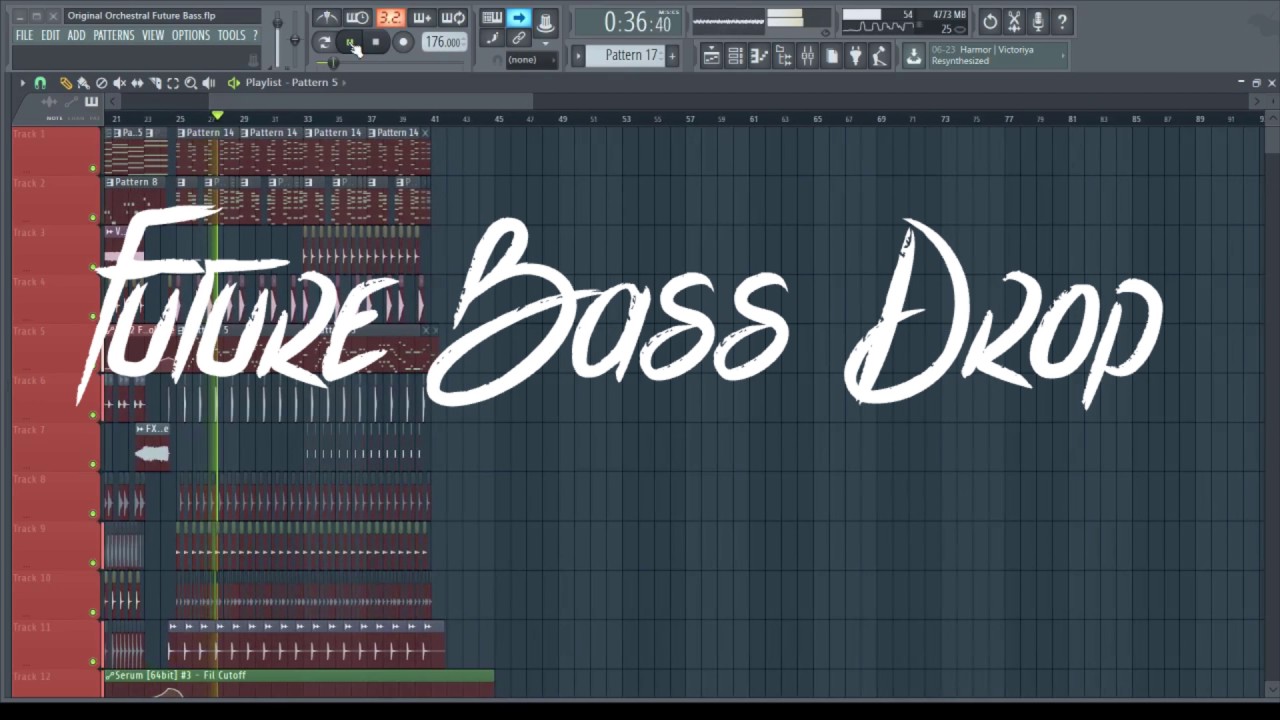Screen dimensions: 1280x720
Task: Select the dashed-square select tool
Action: (173, 83)
